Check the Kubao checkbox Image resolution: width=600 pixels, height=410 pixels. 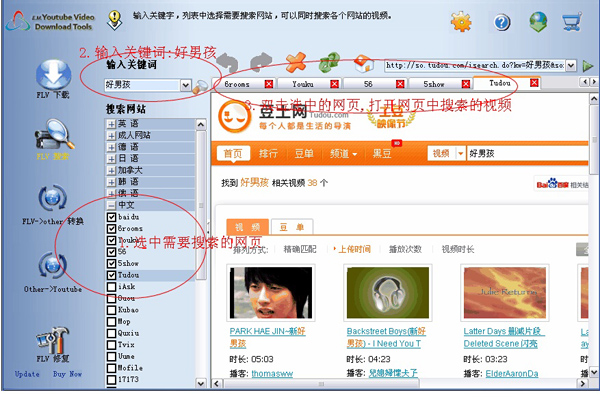(x=111, y=310)
